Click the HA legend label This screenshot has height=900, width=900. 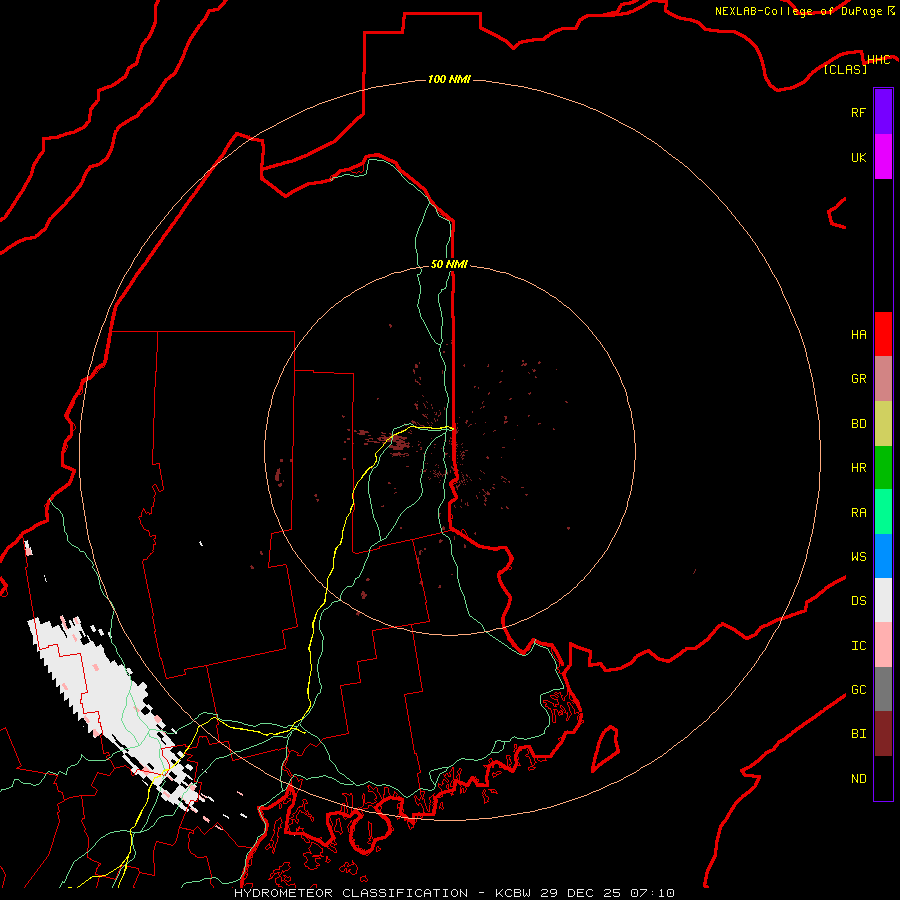858,335
